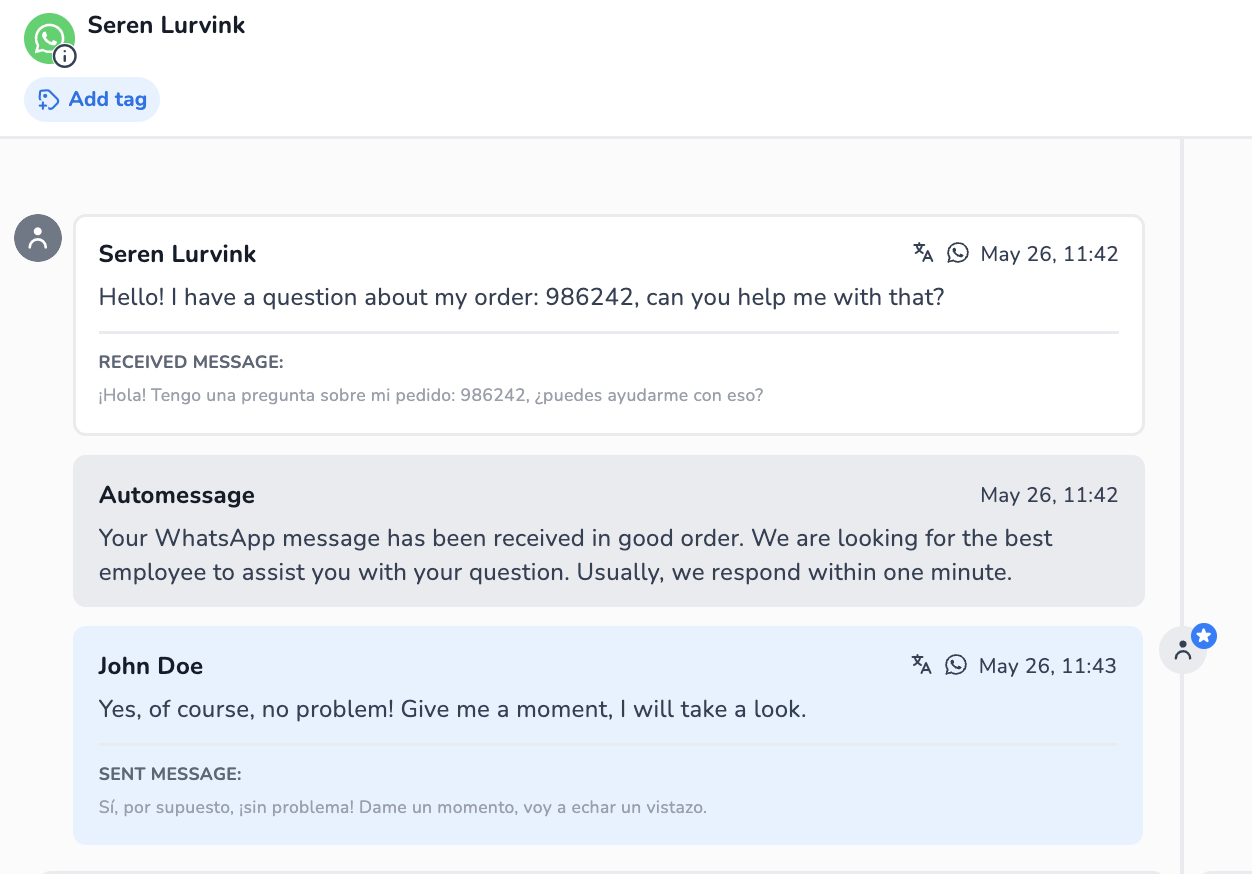Click the WhatsApp icon beside Seren's message timestamp
Image resolution: width=1252 pixels, height=874 pixels.
958,253
